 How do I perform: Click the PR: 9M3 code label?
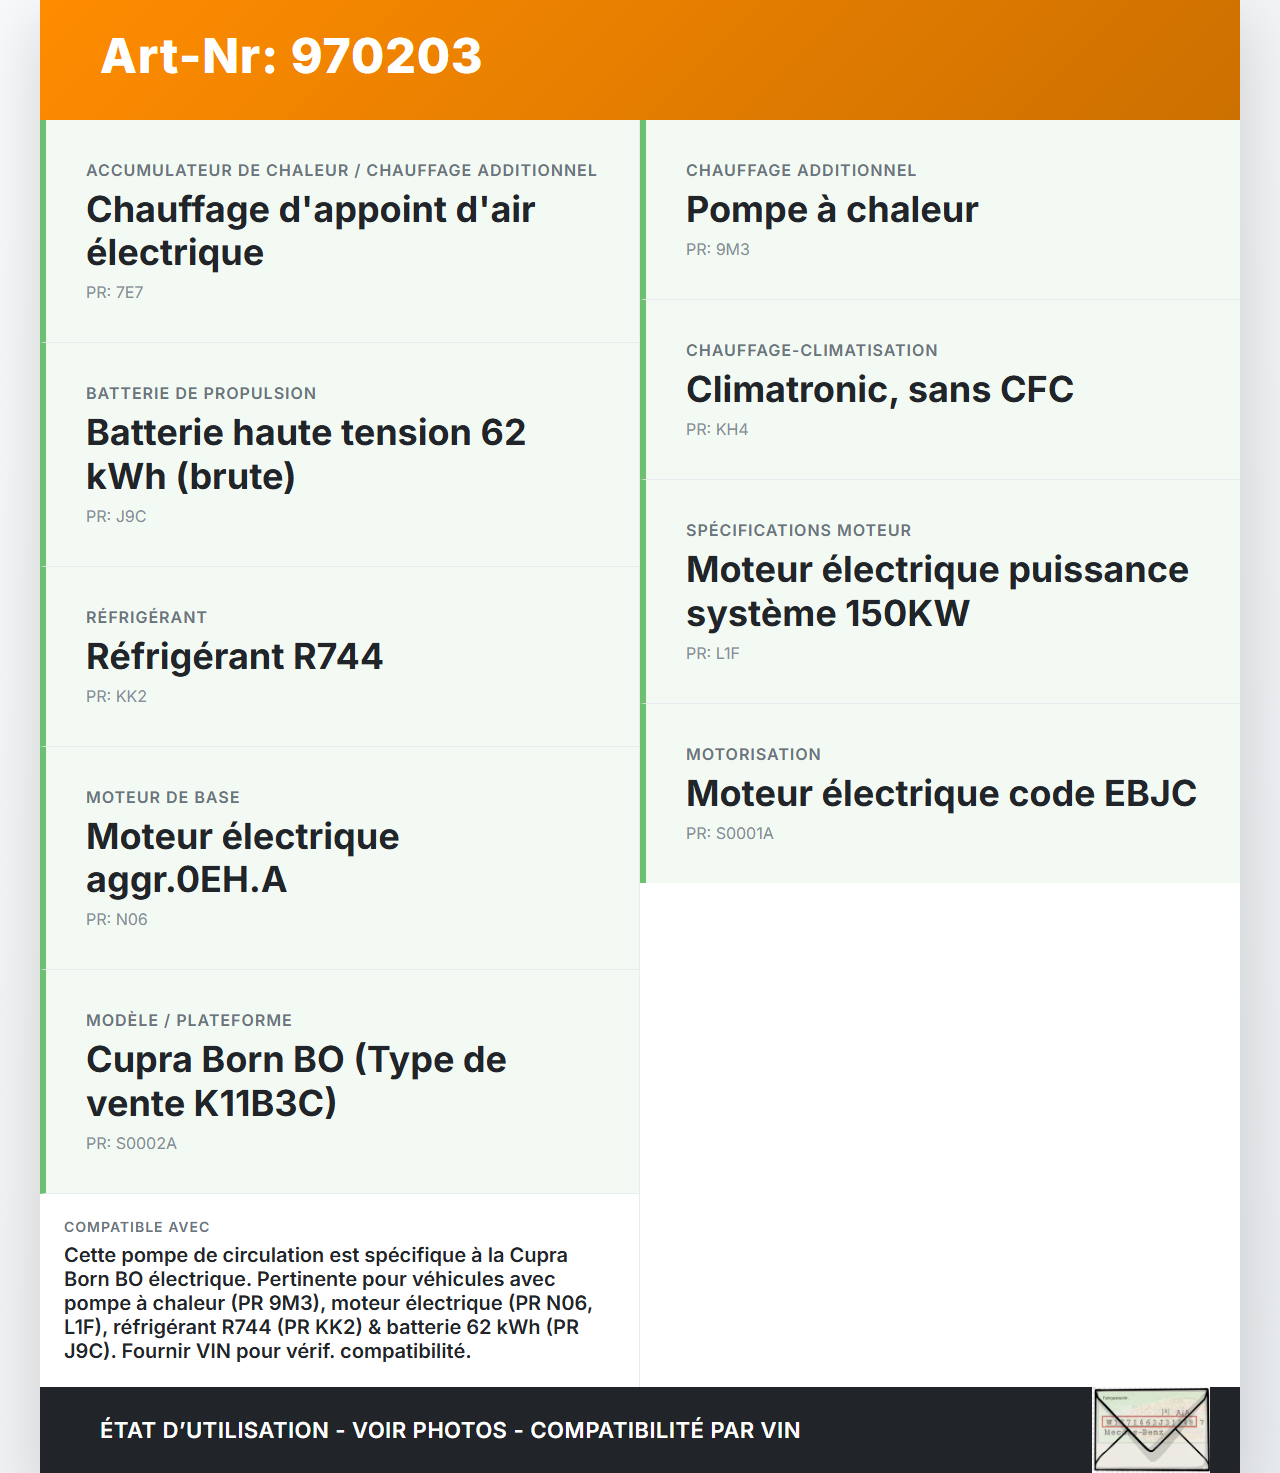[718, 249]
